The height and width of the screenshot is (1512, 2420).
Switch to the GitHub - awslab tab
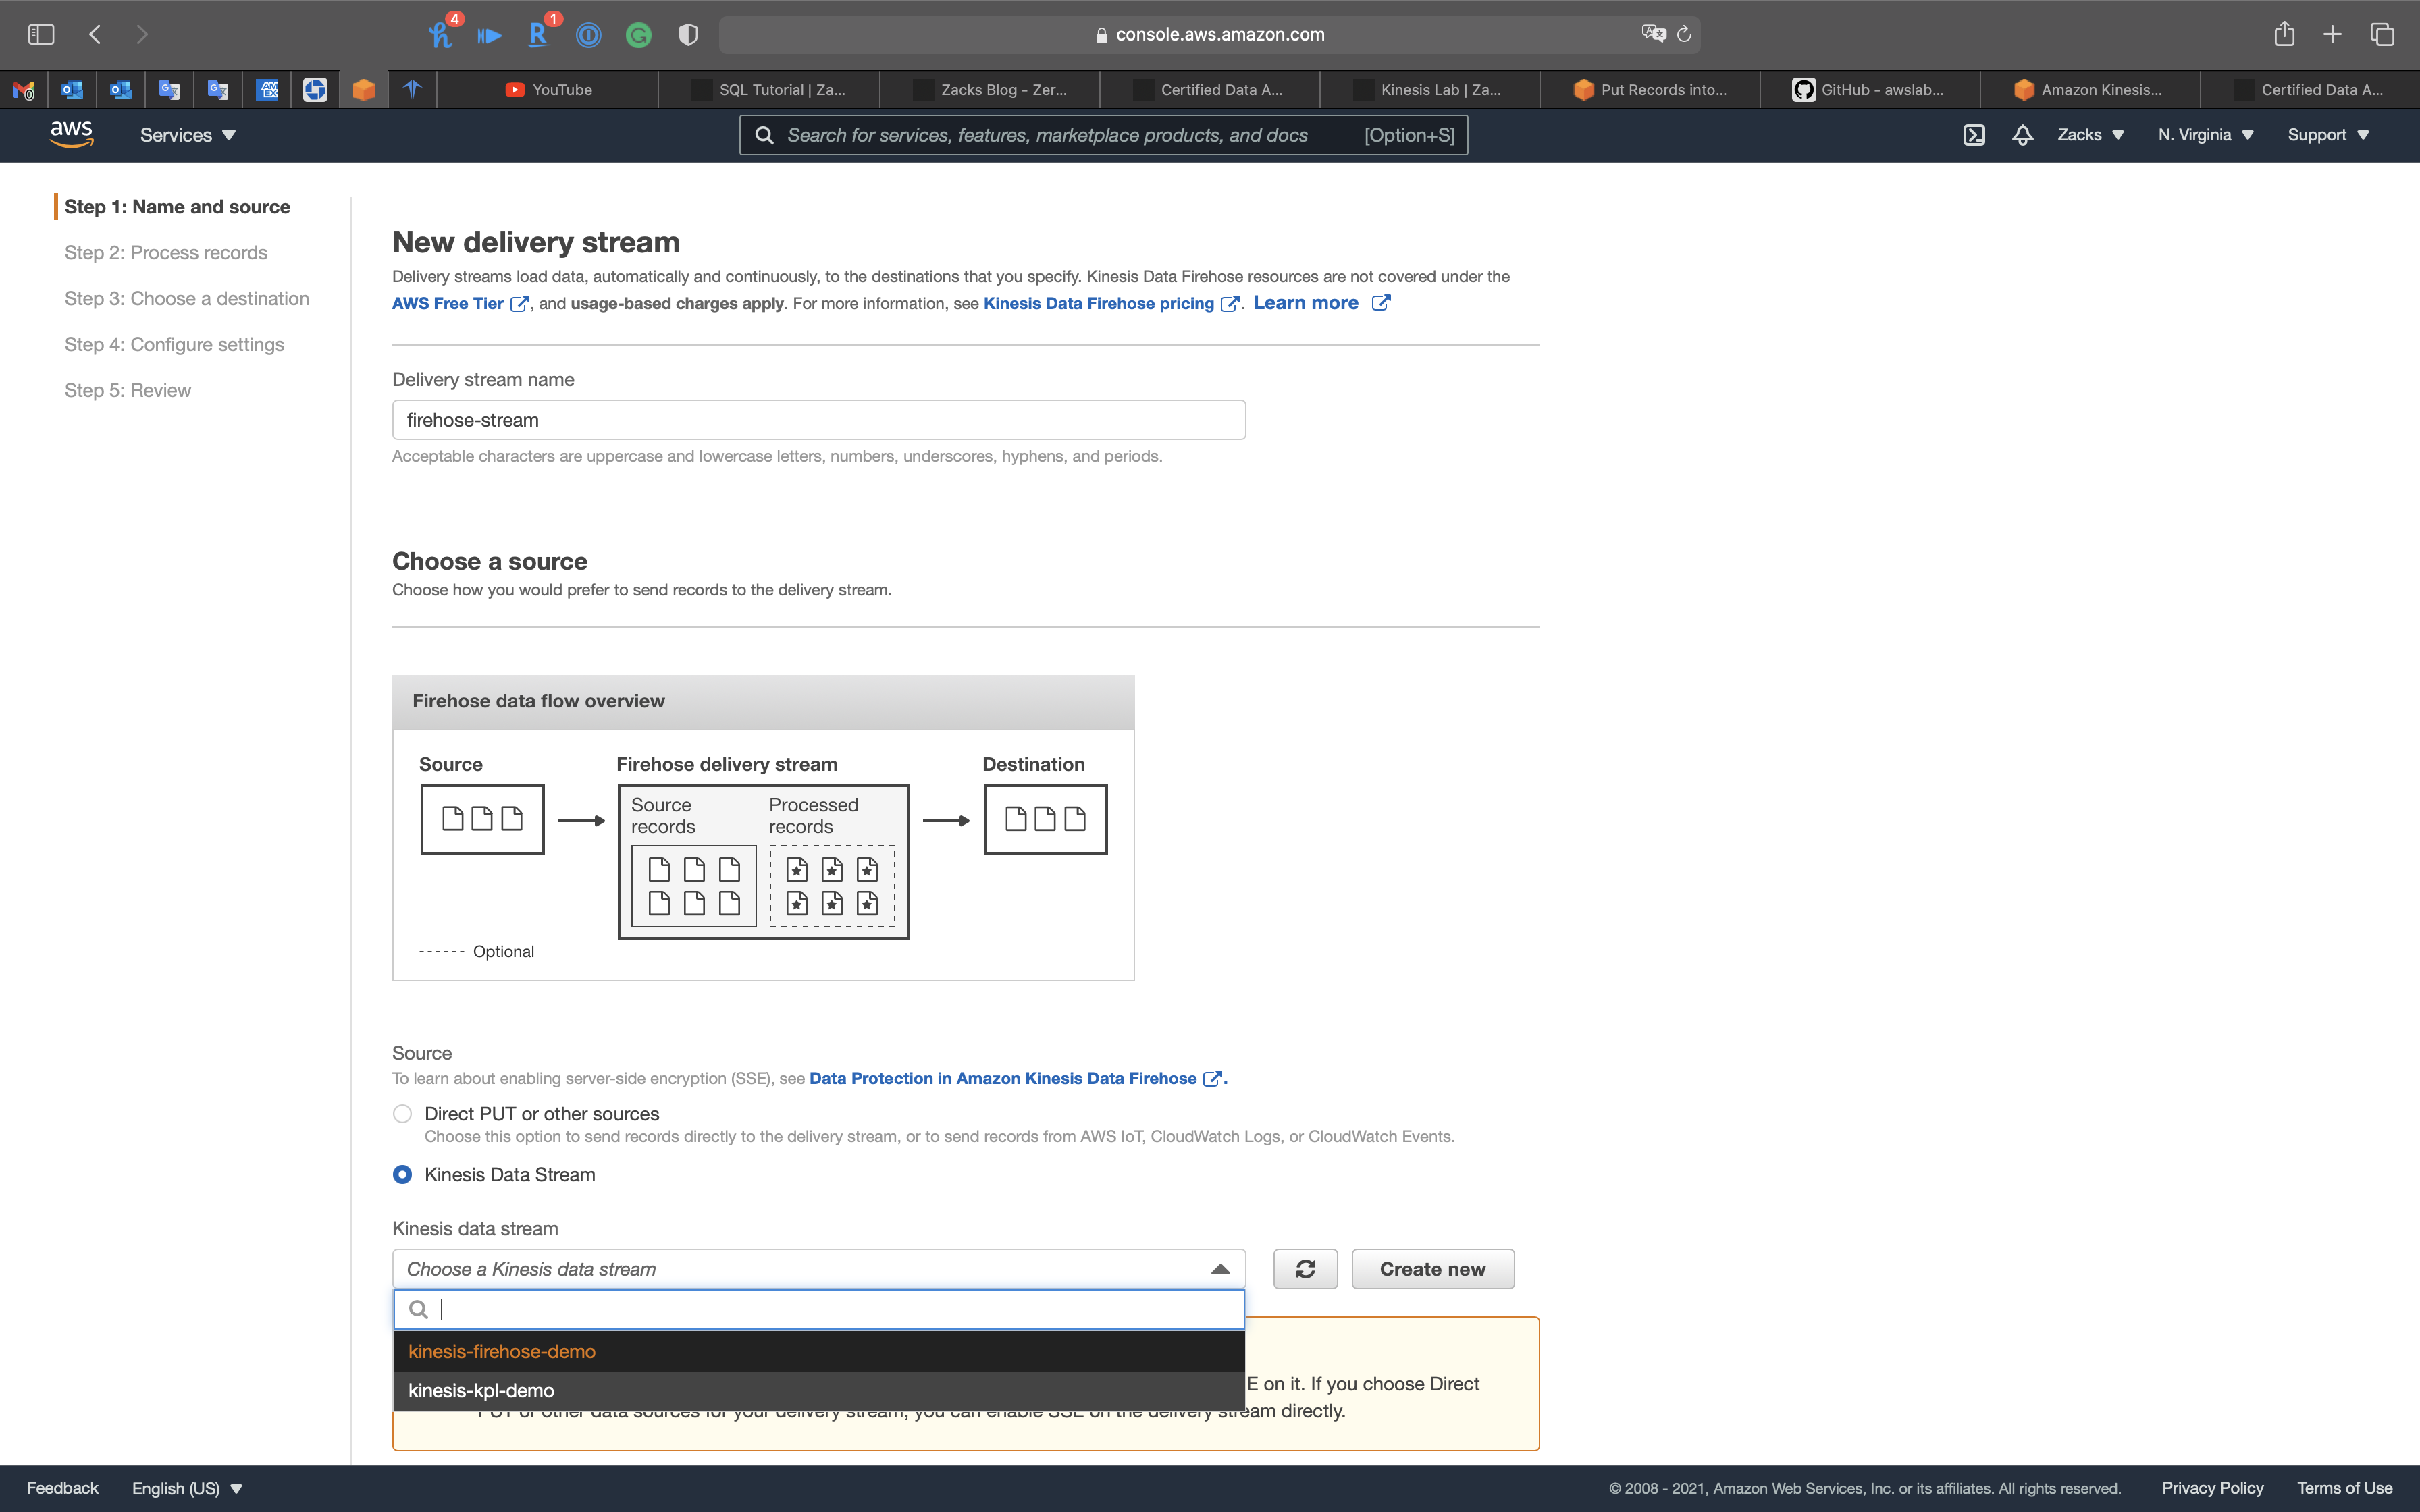point(1870,90)
